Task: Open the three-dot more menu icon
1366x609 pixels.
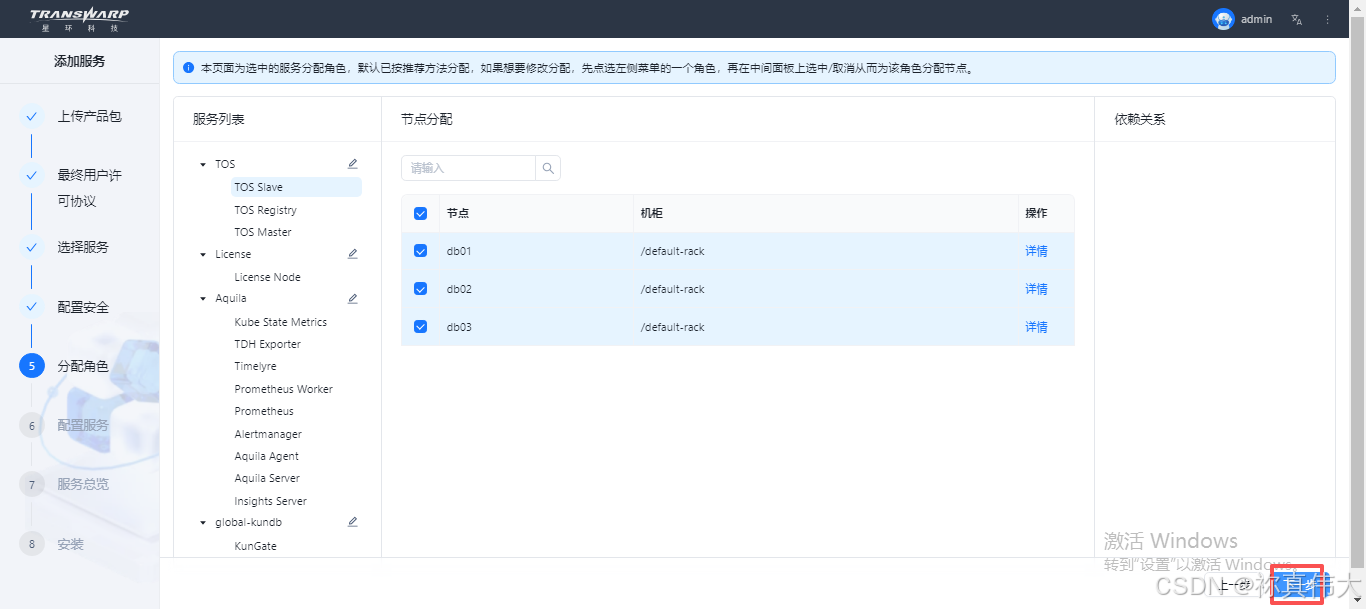Action: 1328,19
